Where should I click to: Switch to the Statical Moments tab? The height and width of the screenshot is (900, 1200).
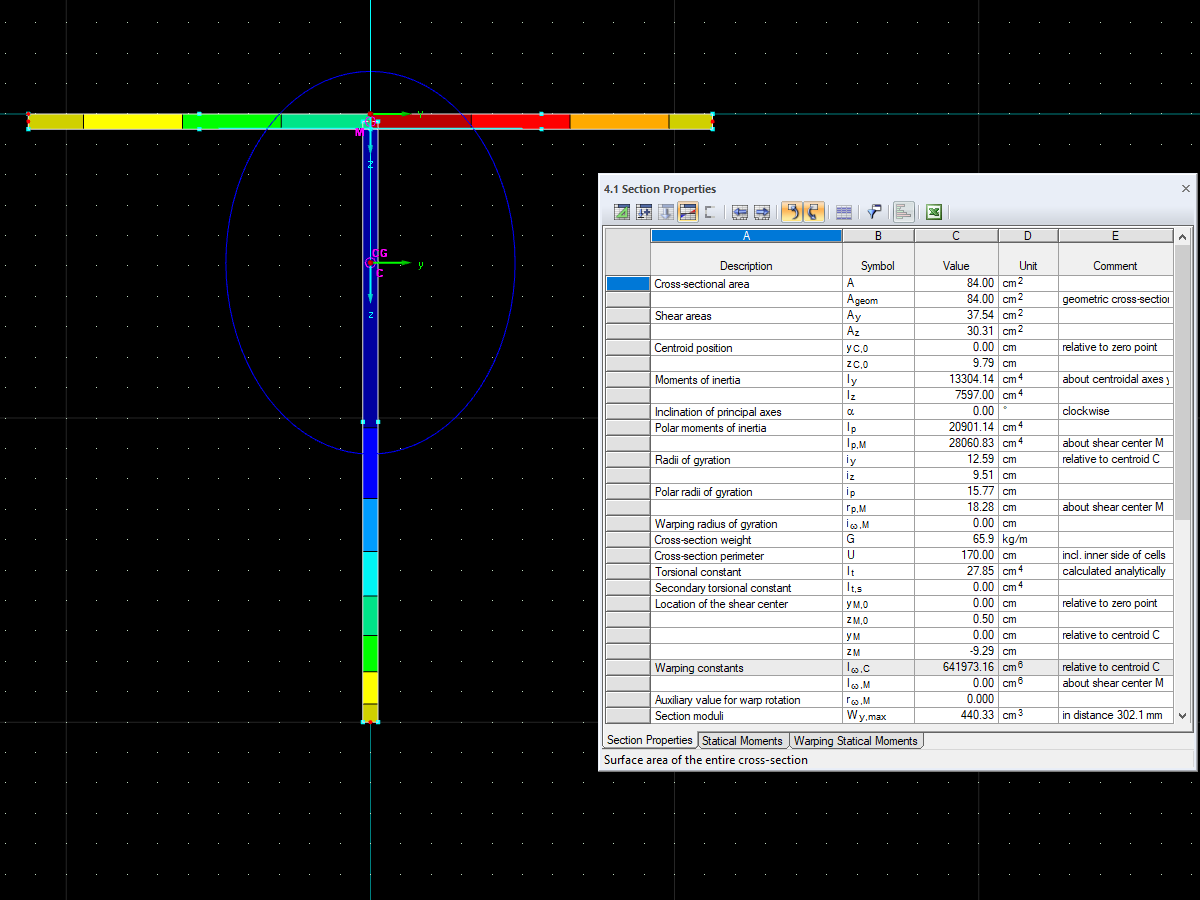pyautogui.click(x=743, y=740)
